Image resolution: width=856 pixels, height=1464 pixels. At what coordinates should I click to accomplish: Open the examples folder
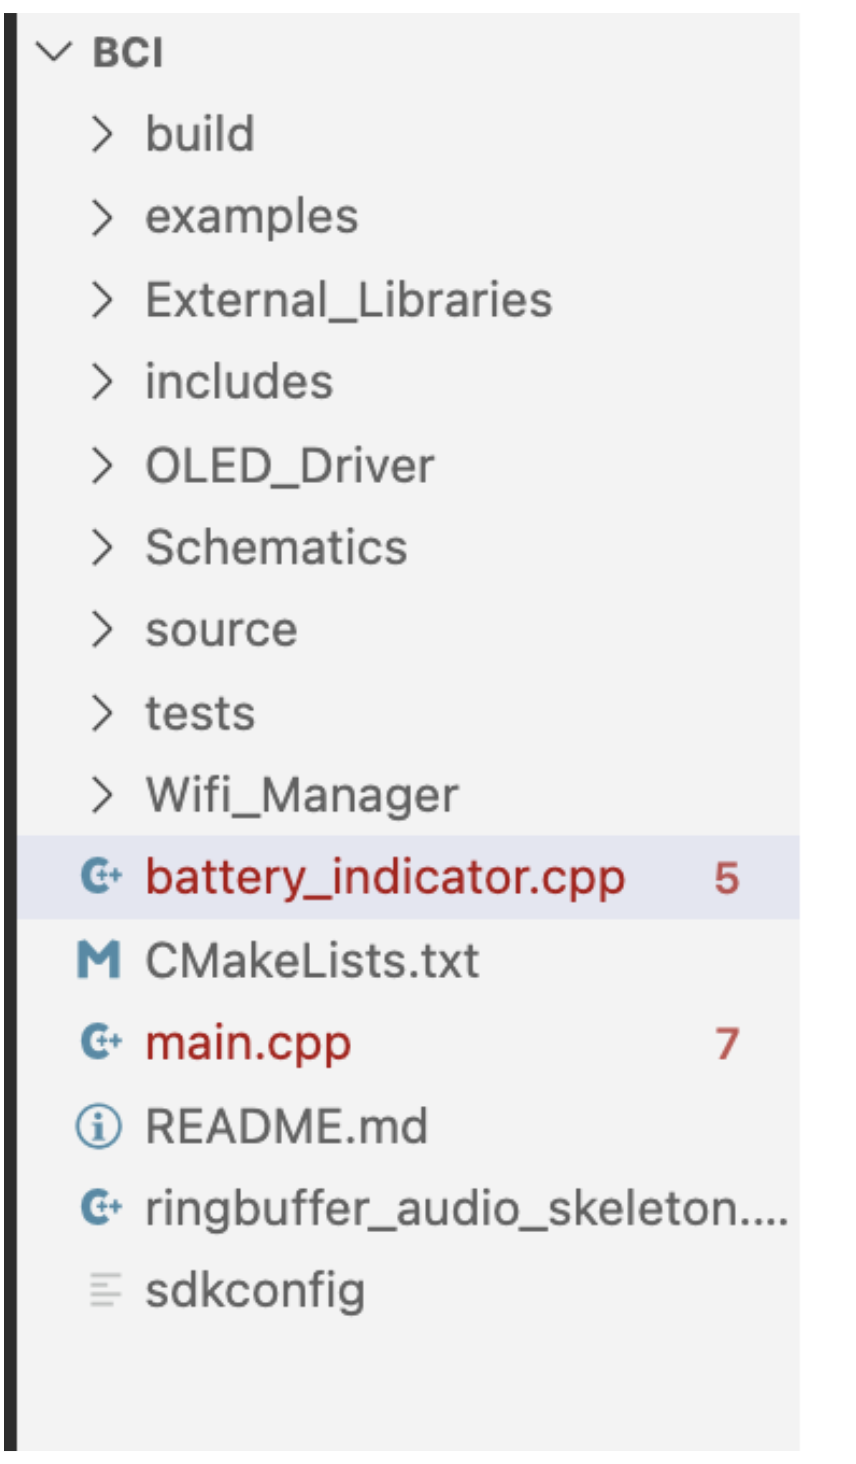tap(251, 217)
